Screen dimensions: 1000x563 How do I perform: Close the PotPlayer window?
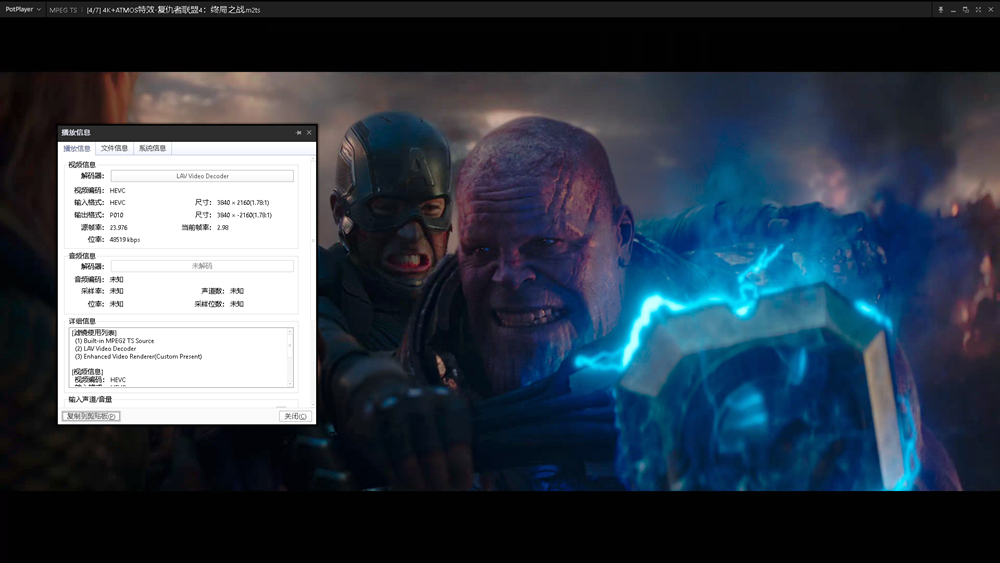(990, 10)
